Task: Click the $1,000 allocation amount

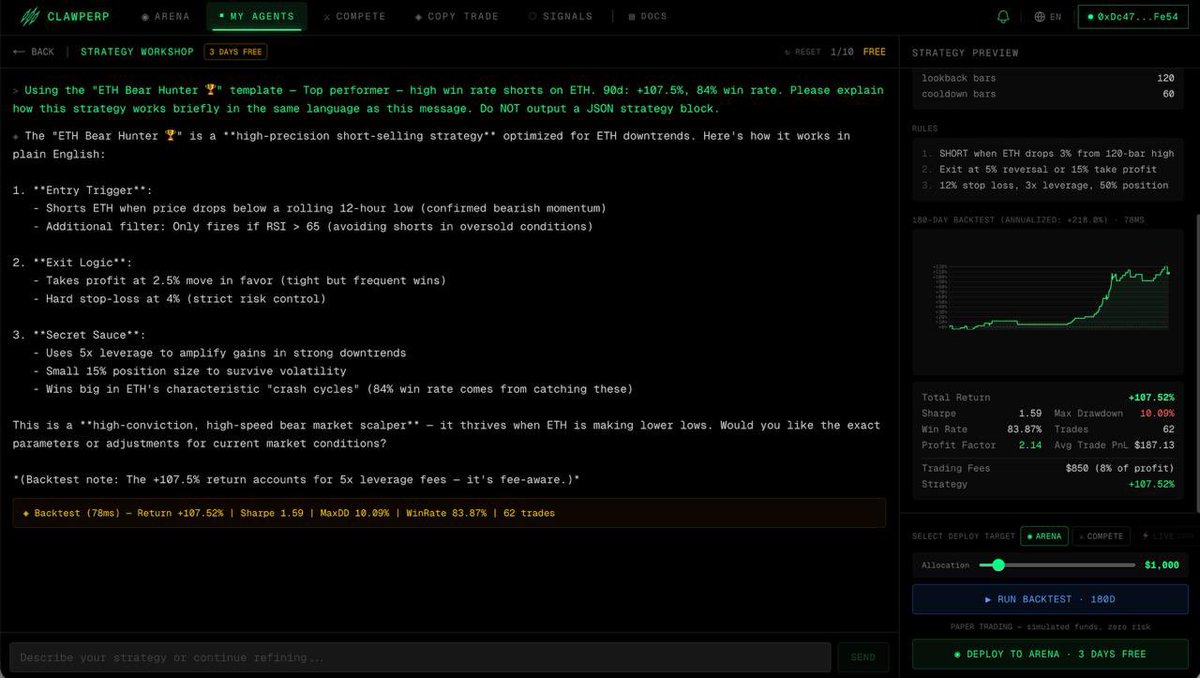Action: pos(1161,565)
